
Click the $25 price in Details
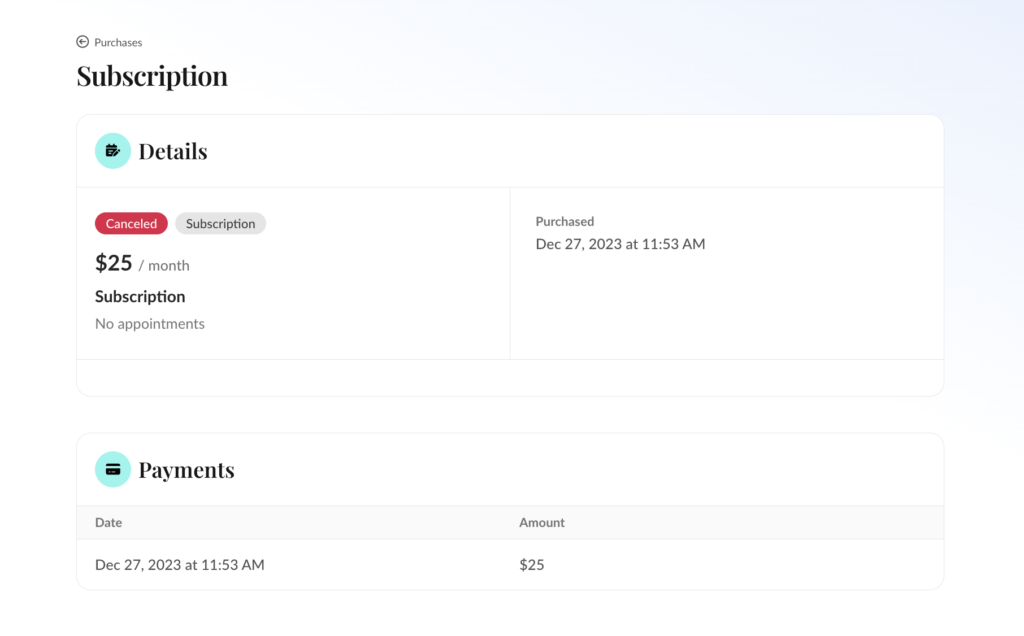114,263
